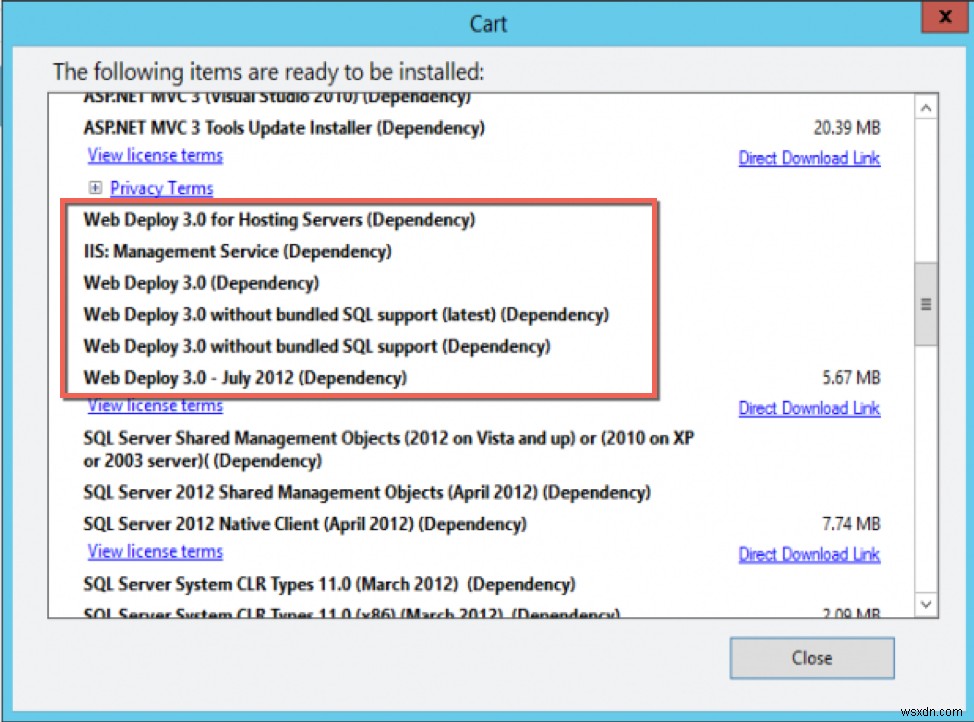Select the ASP.NET MVC 3 Tools Update Installer row
Screen dimensions: 974x722
coord(284,128)
